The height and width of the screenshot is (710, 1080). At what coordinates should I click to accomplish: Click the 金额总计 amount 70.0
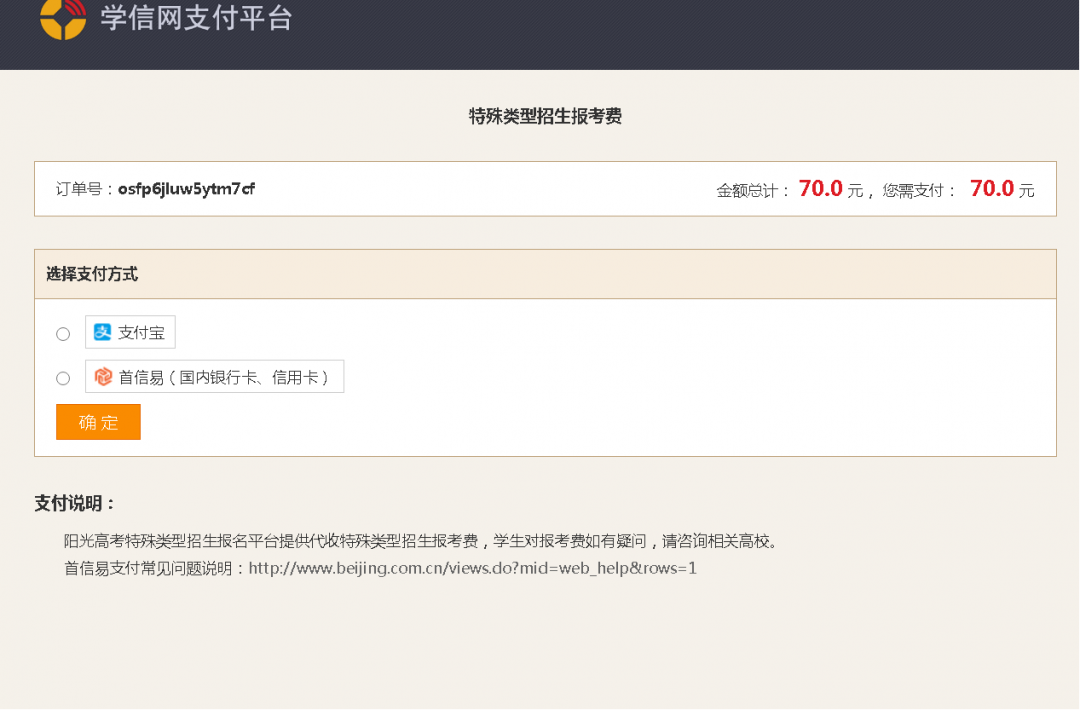tap(820, 189)
